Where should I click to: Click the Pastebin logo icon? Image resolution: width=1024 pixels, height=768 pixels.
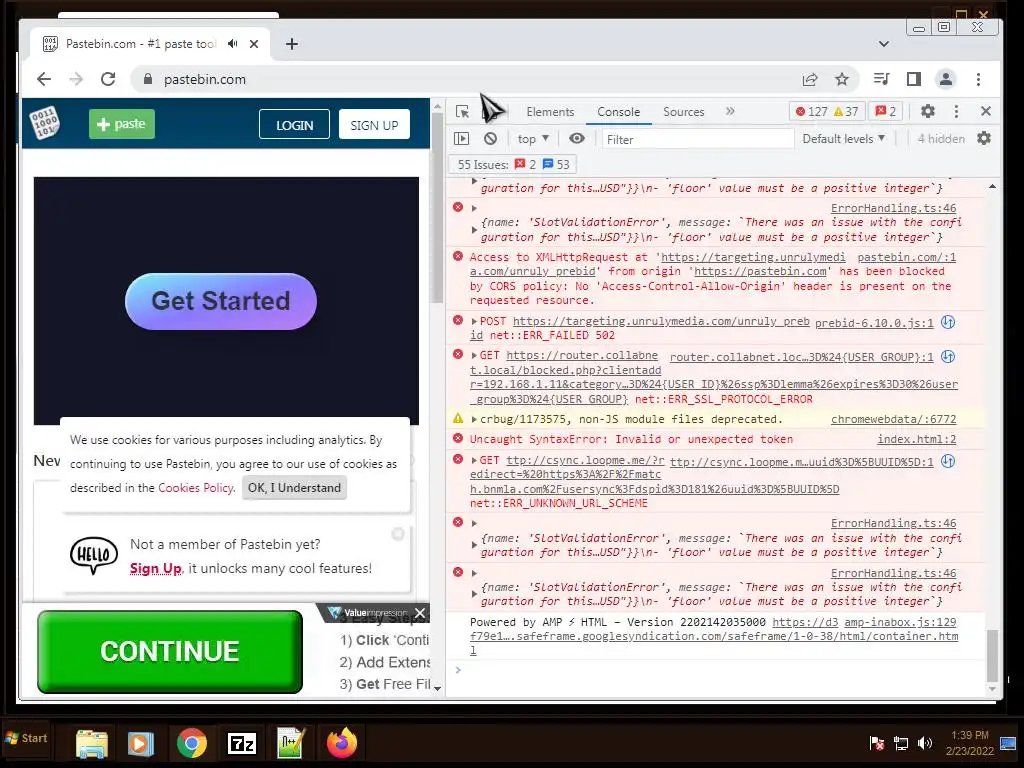(45, 123)
